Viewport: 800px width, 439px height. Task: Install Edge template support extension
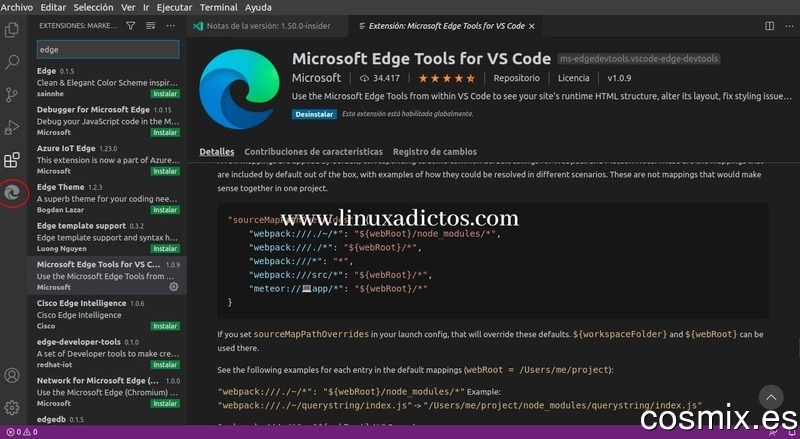pyautogui.click(x=165, y=249)
